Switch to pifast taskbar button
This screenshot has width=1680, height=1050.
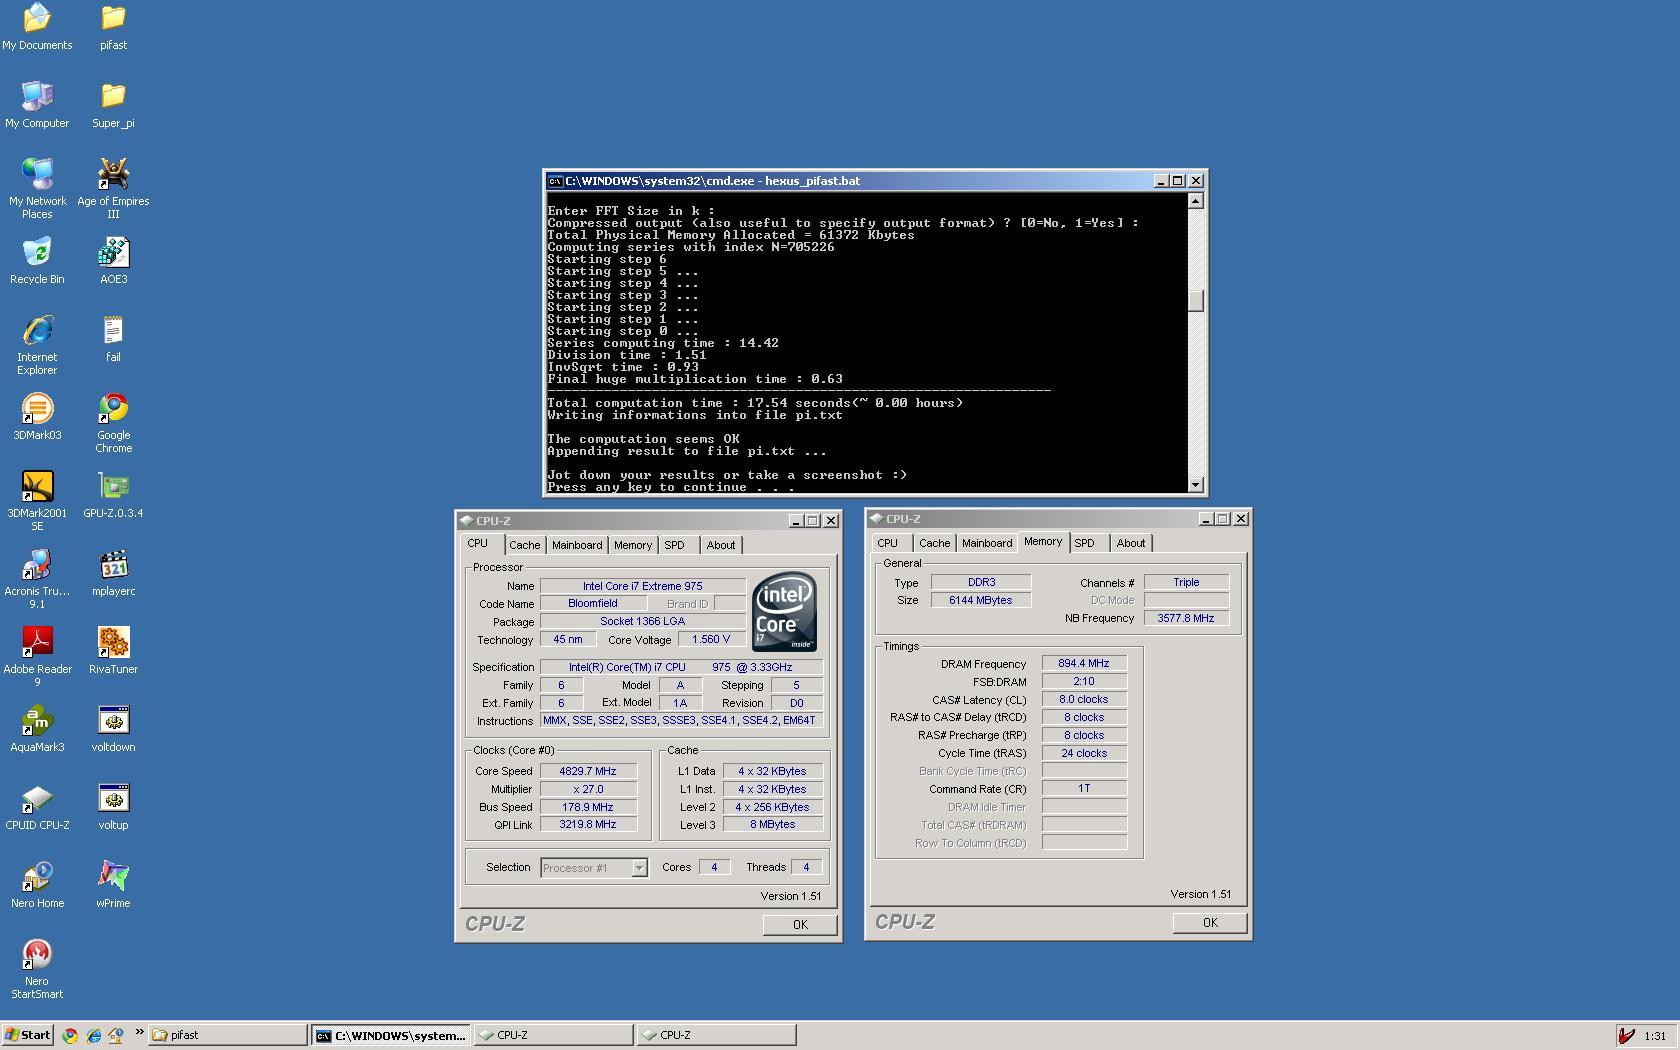click(228, 1035)
